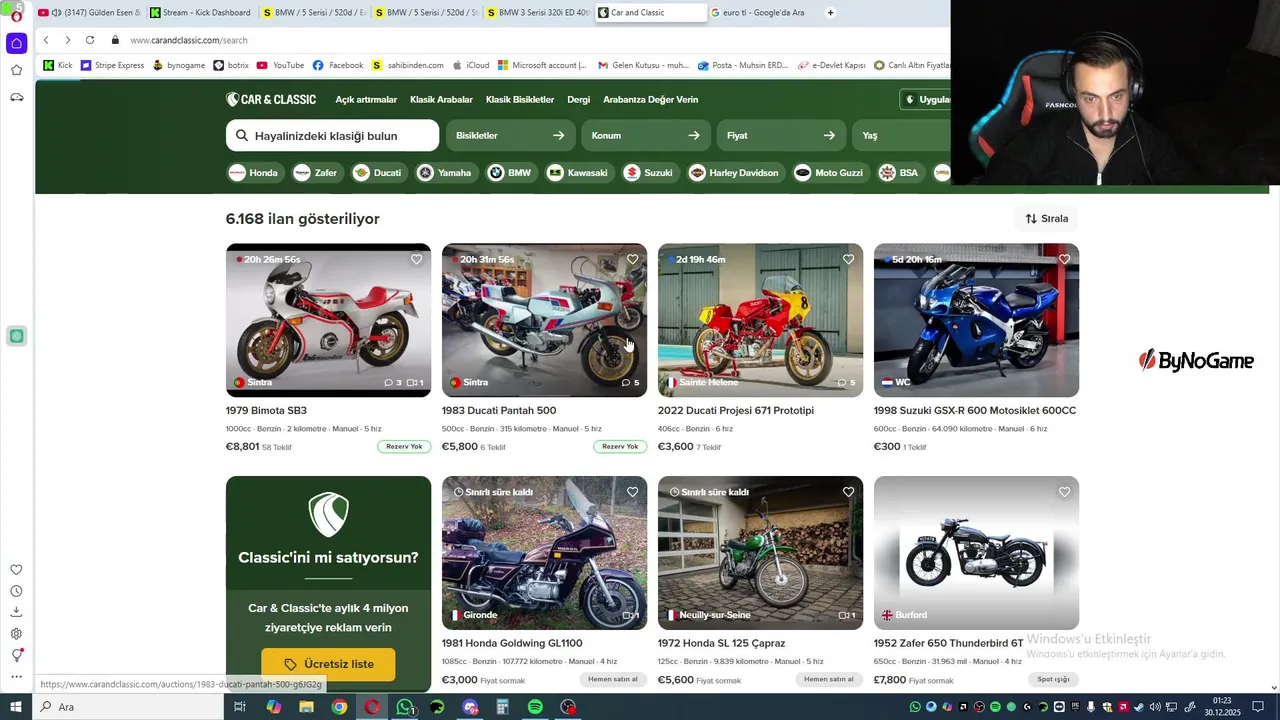Click the search field Hayalinizdeki klasiği bulun

tap(332, 135)
